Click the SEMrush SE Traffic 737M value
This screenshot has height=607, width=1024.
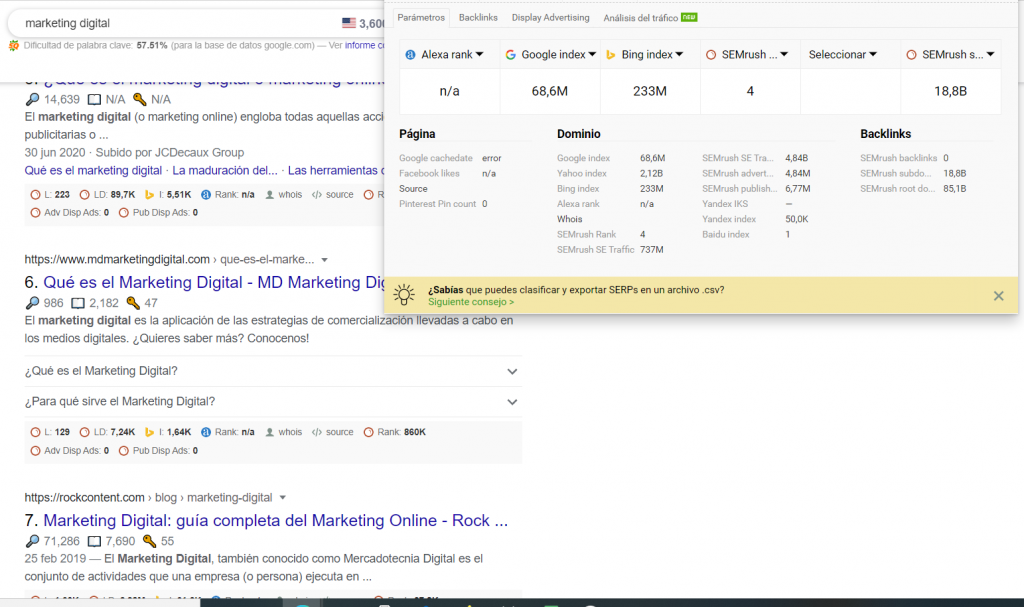click(x=652, y=250)
